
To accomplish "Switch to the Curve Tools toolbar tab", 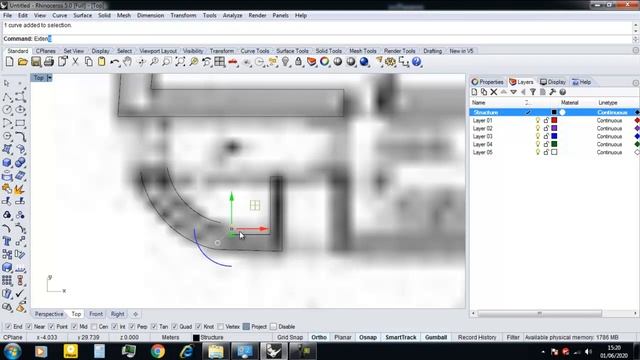I will [255, 51].
